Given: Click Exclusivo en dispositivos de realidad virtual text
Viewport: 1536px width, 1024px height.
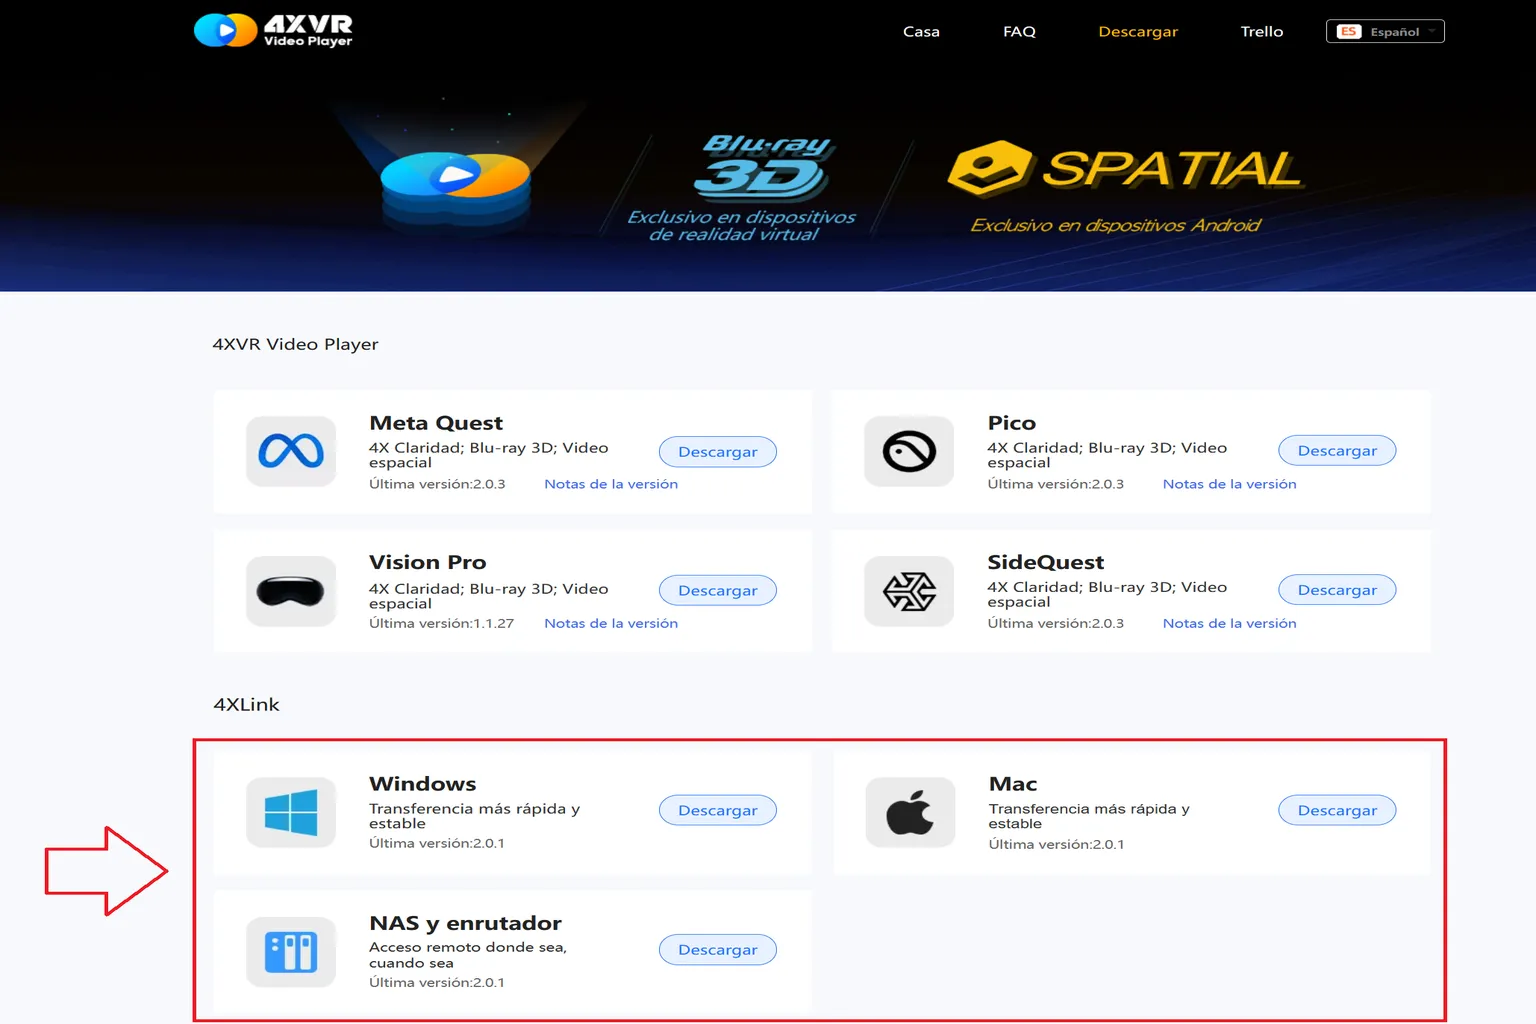Looking at the screenshot, I should tap(741, 225).
